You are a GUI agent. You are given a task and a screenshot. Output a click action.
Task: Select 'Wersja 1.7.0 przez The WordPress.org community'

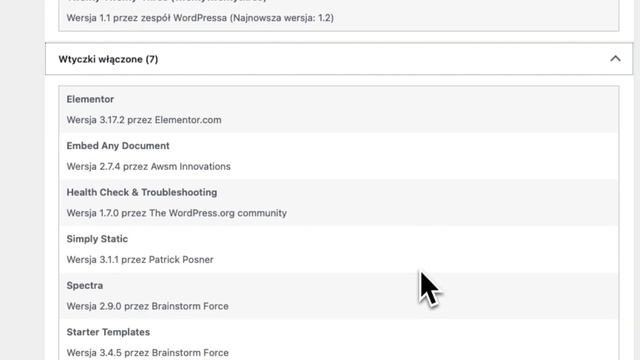coord(177,213)
